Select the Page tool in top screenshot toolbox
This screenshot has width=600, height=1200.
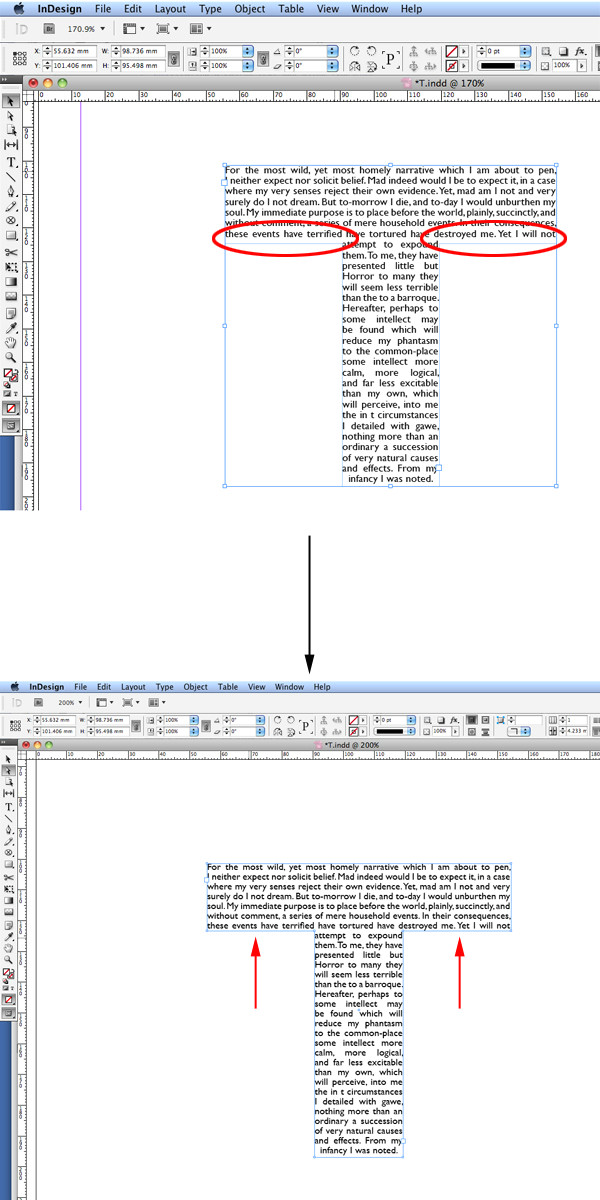point(11,130)
